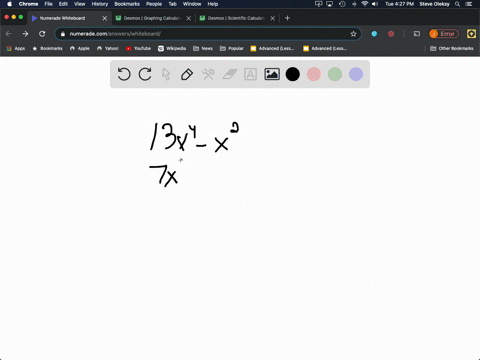The width and height of the screenshot is (480, 360).
Task: Open the Wikipedia bookmark
Action: [172, 48]
